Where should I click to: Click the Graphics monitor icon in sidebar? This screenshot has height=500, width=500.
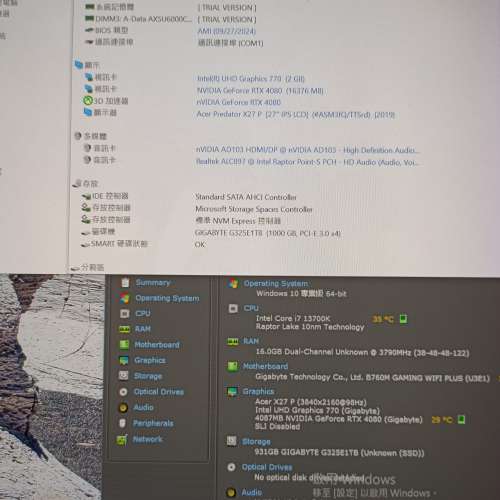[x=124, y=360]
